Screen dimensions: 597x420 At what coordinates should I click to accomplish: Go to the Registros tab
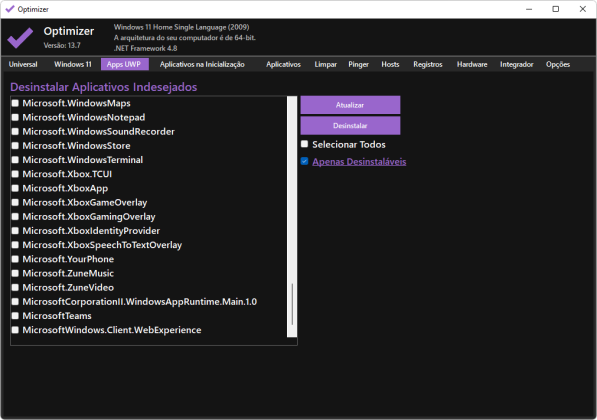428,64
